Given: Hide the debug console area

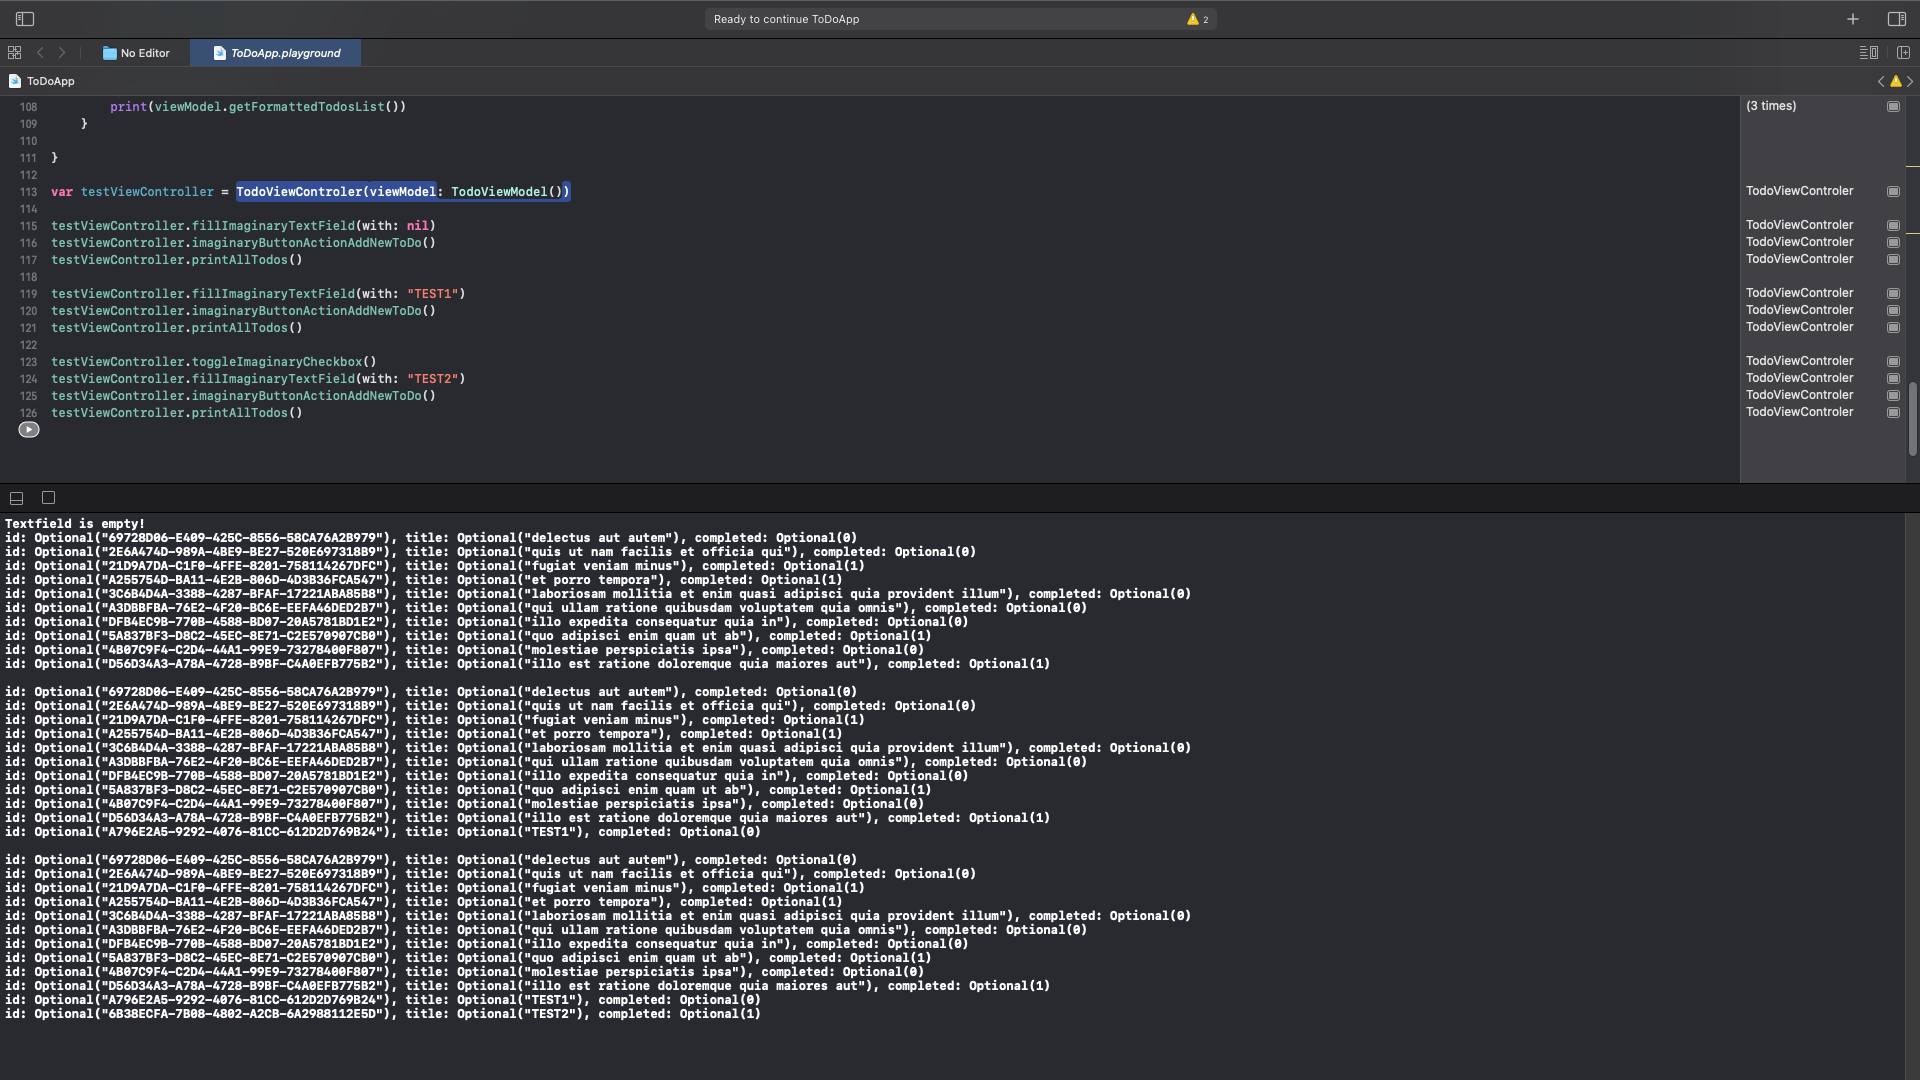Looking at the screenshot, I should tap(16, 498).
